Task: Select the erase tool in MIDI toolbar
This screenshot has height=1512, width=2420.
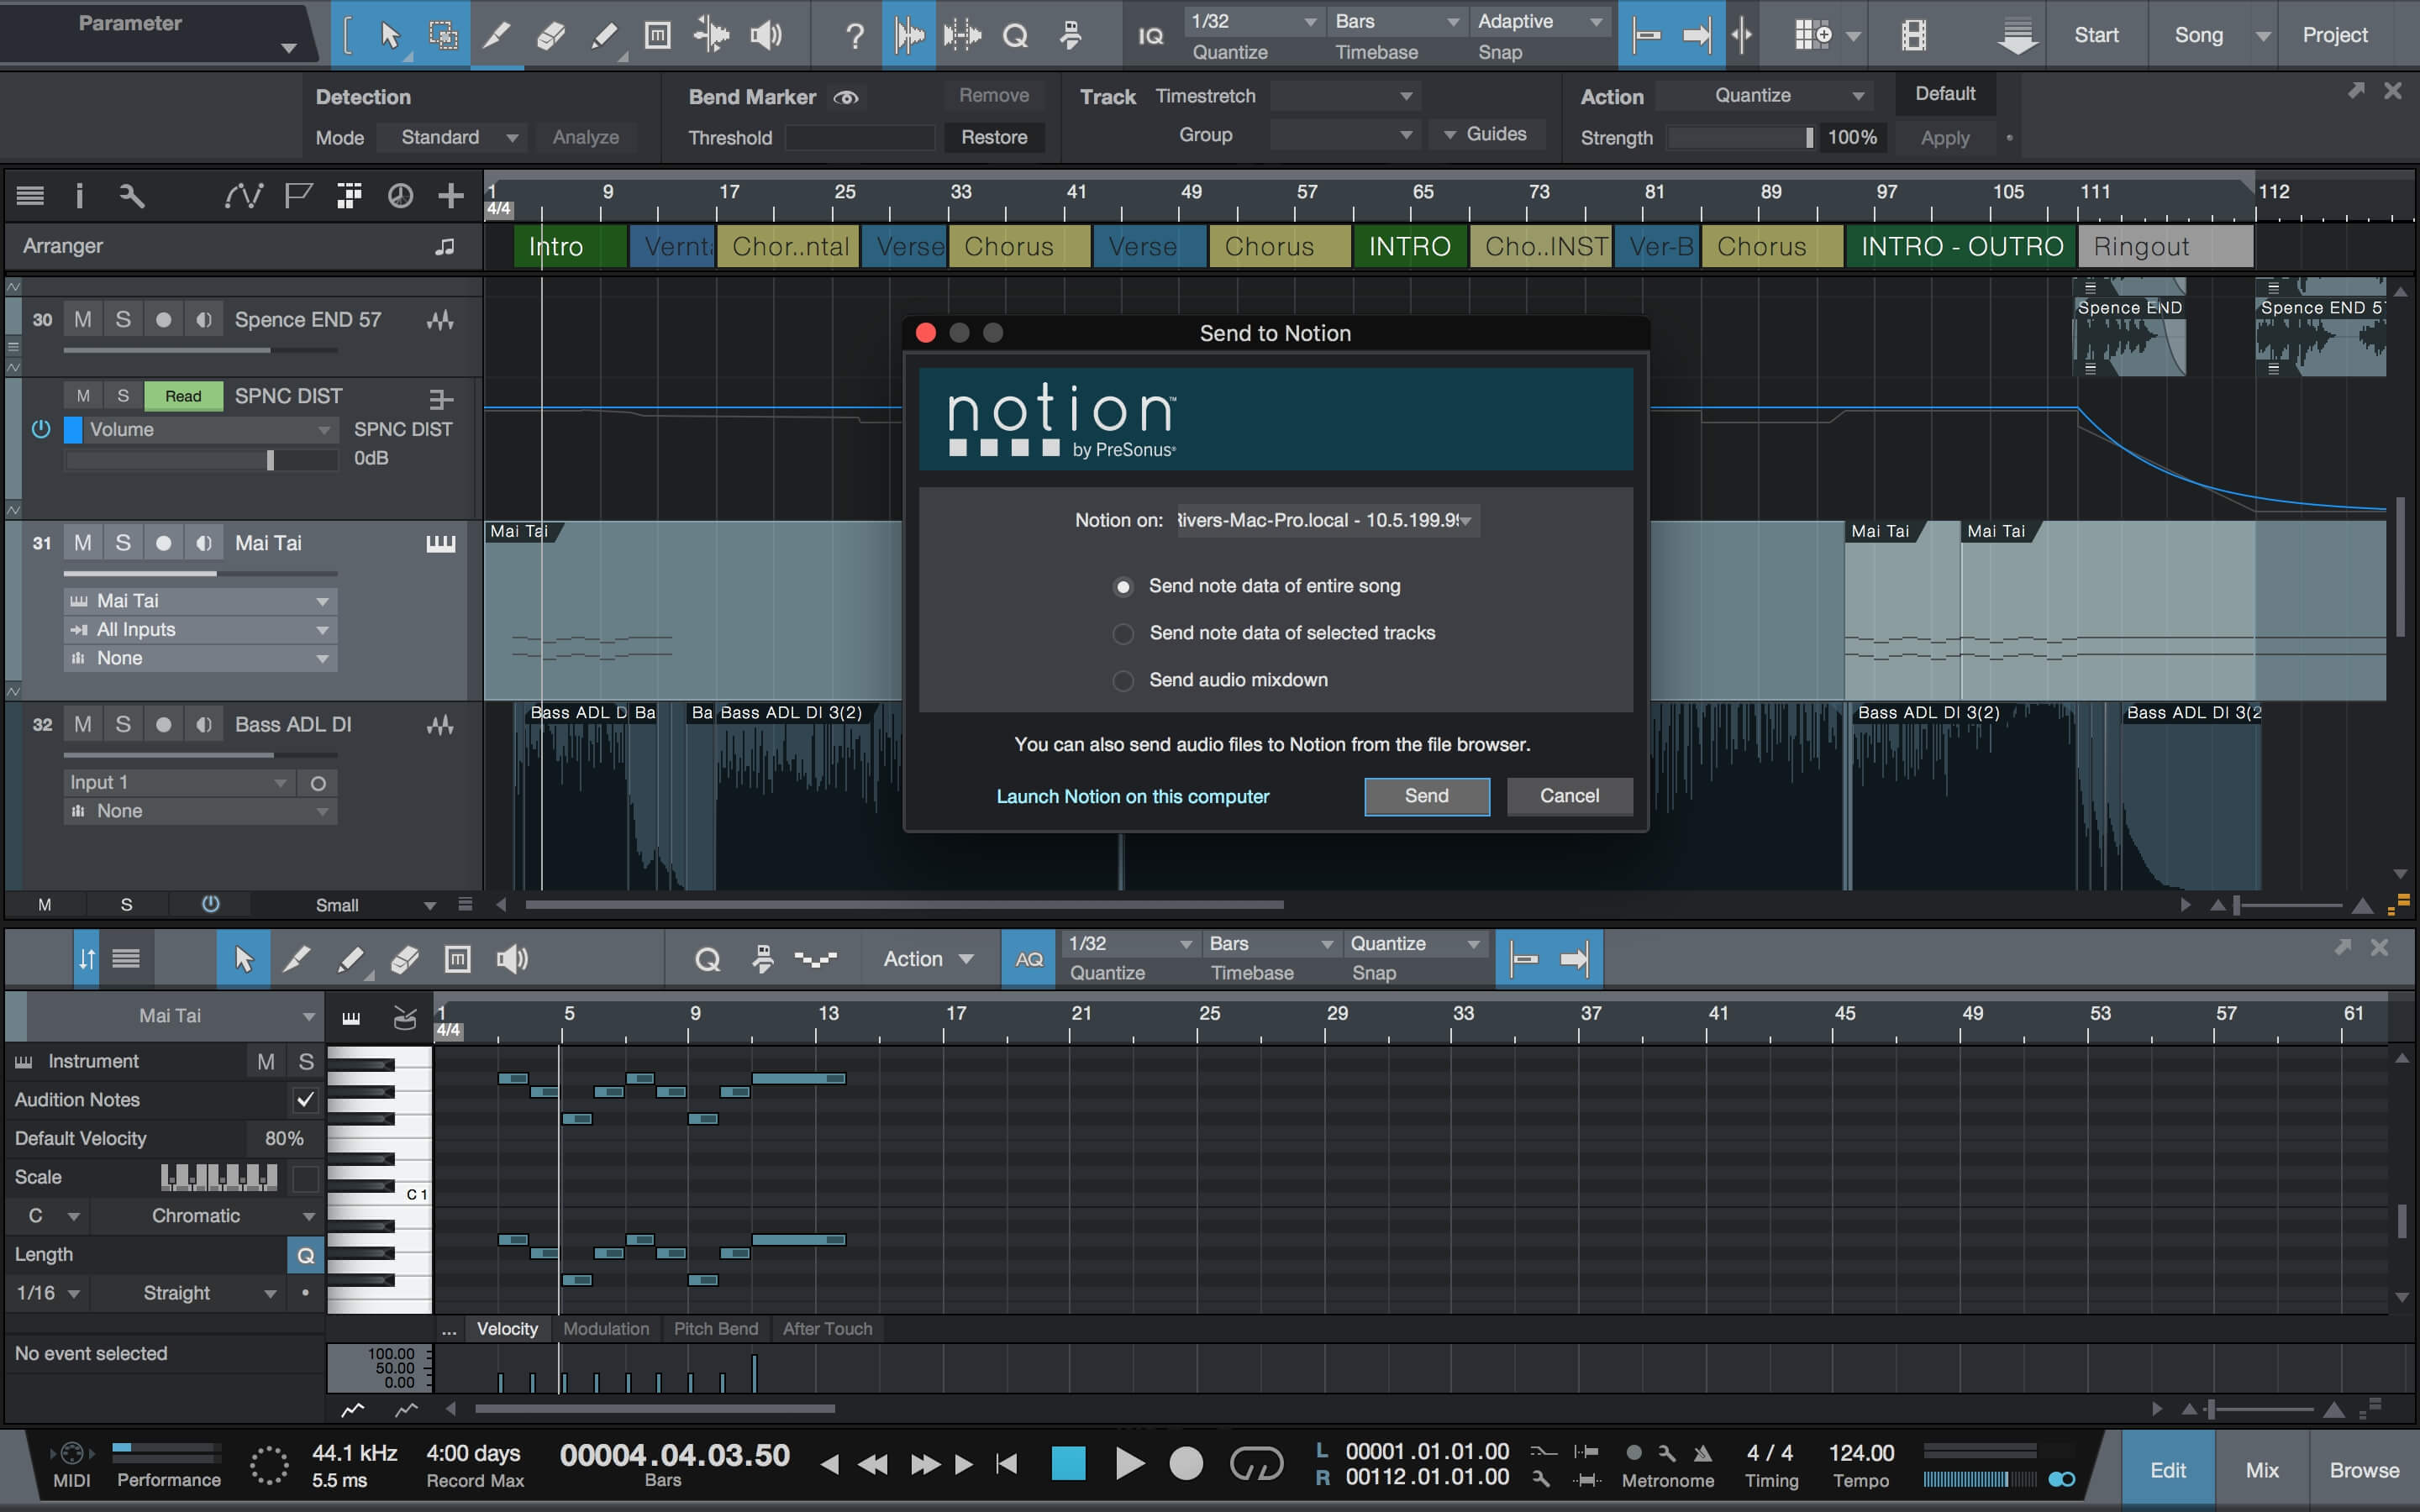Action: point(401,958)
